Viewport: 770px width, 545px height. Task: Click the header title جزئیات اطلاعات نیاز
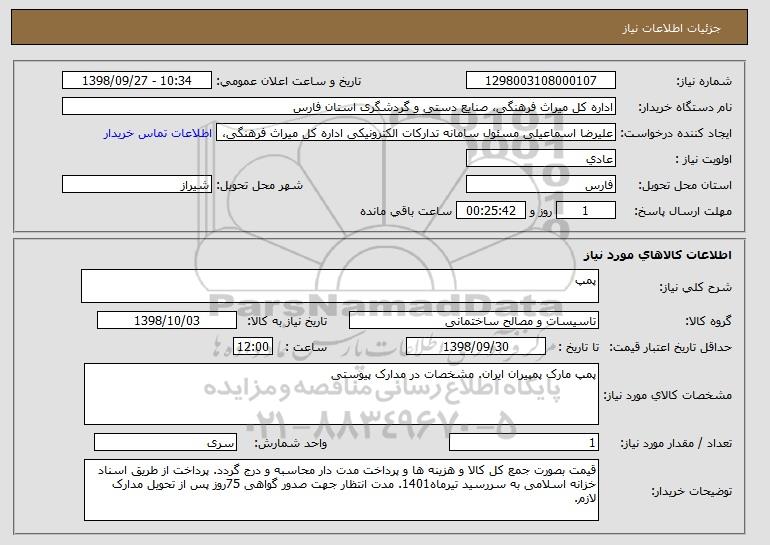click(x=671, y=28)
